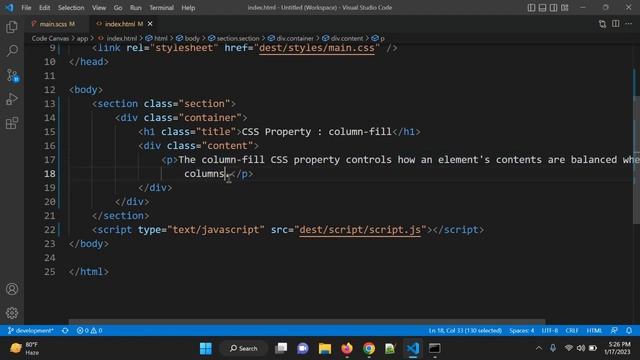Open the Terminal menu
This screenshot has width=640, height=360.
point(161,8)
